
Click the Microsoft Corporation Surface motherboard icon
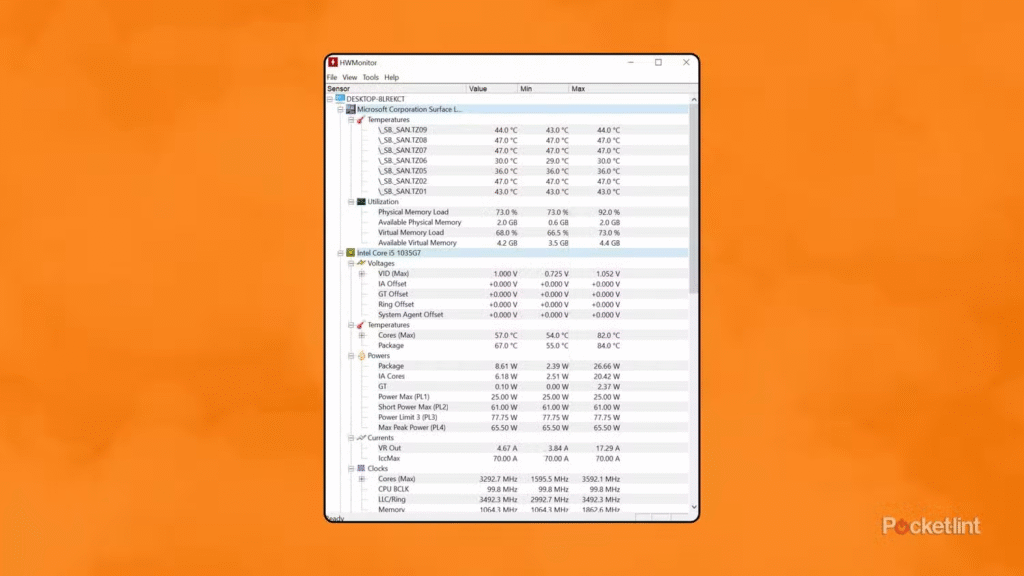[350, 109]
